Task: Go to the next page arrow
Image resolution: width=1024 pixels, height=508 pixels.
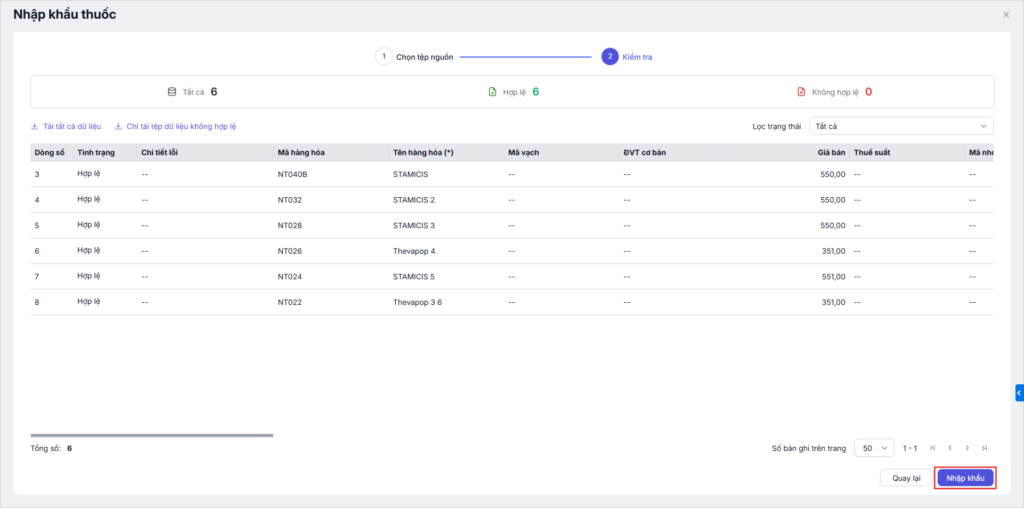Action: (x=967, y=448)
